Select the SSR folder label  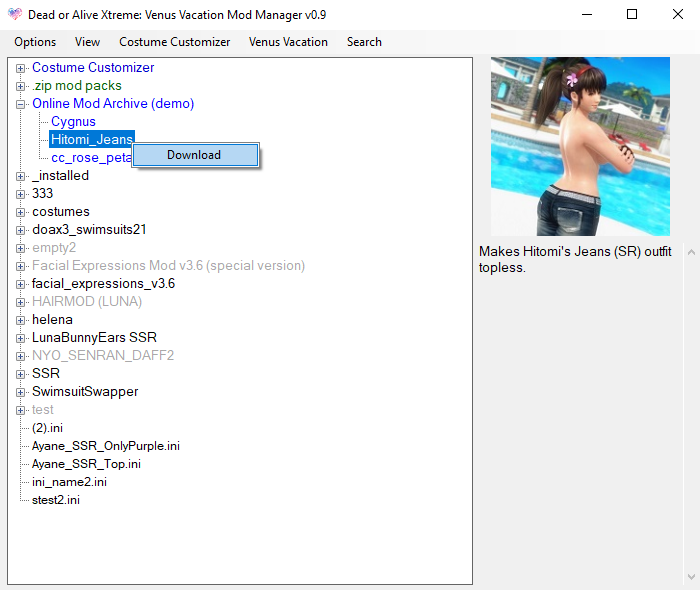pyautogui.click(x=46, y=373)
